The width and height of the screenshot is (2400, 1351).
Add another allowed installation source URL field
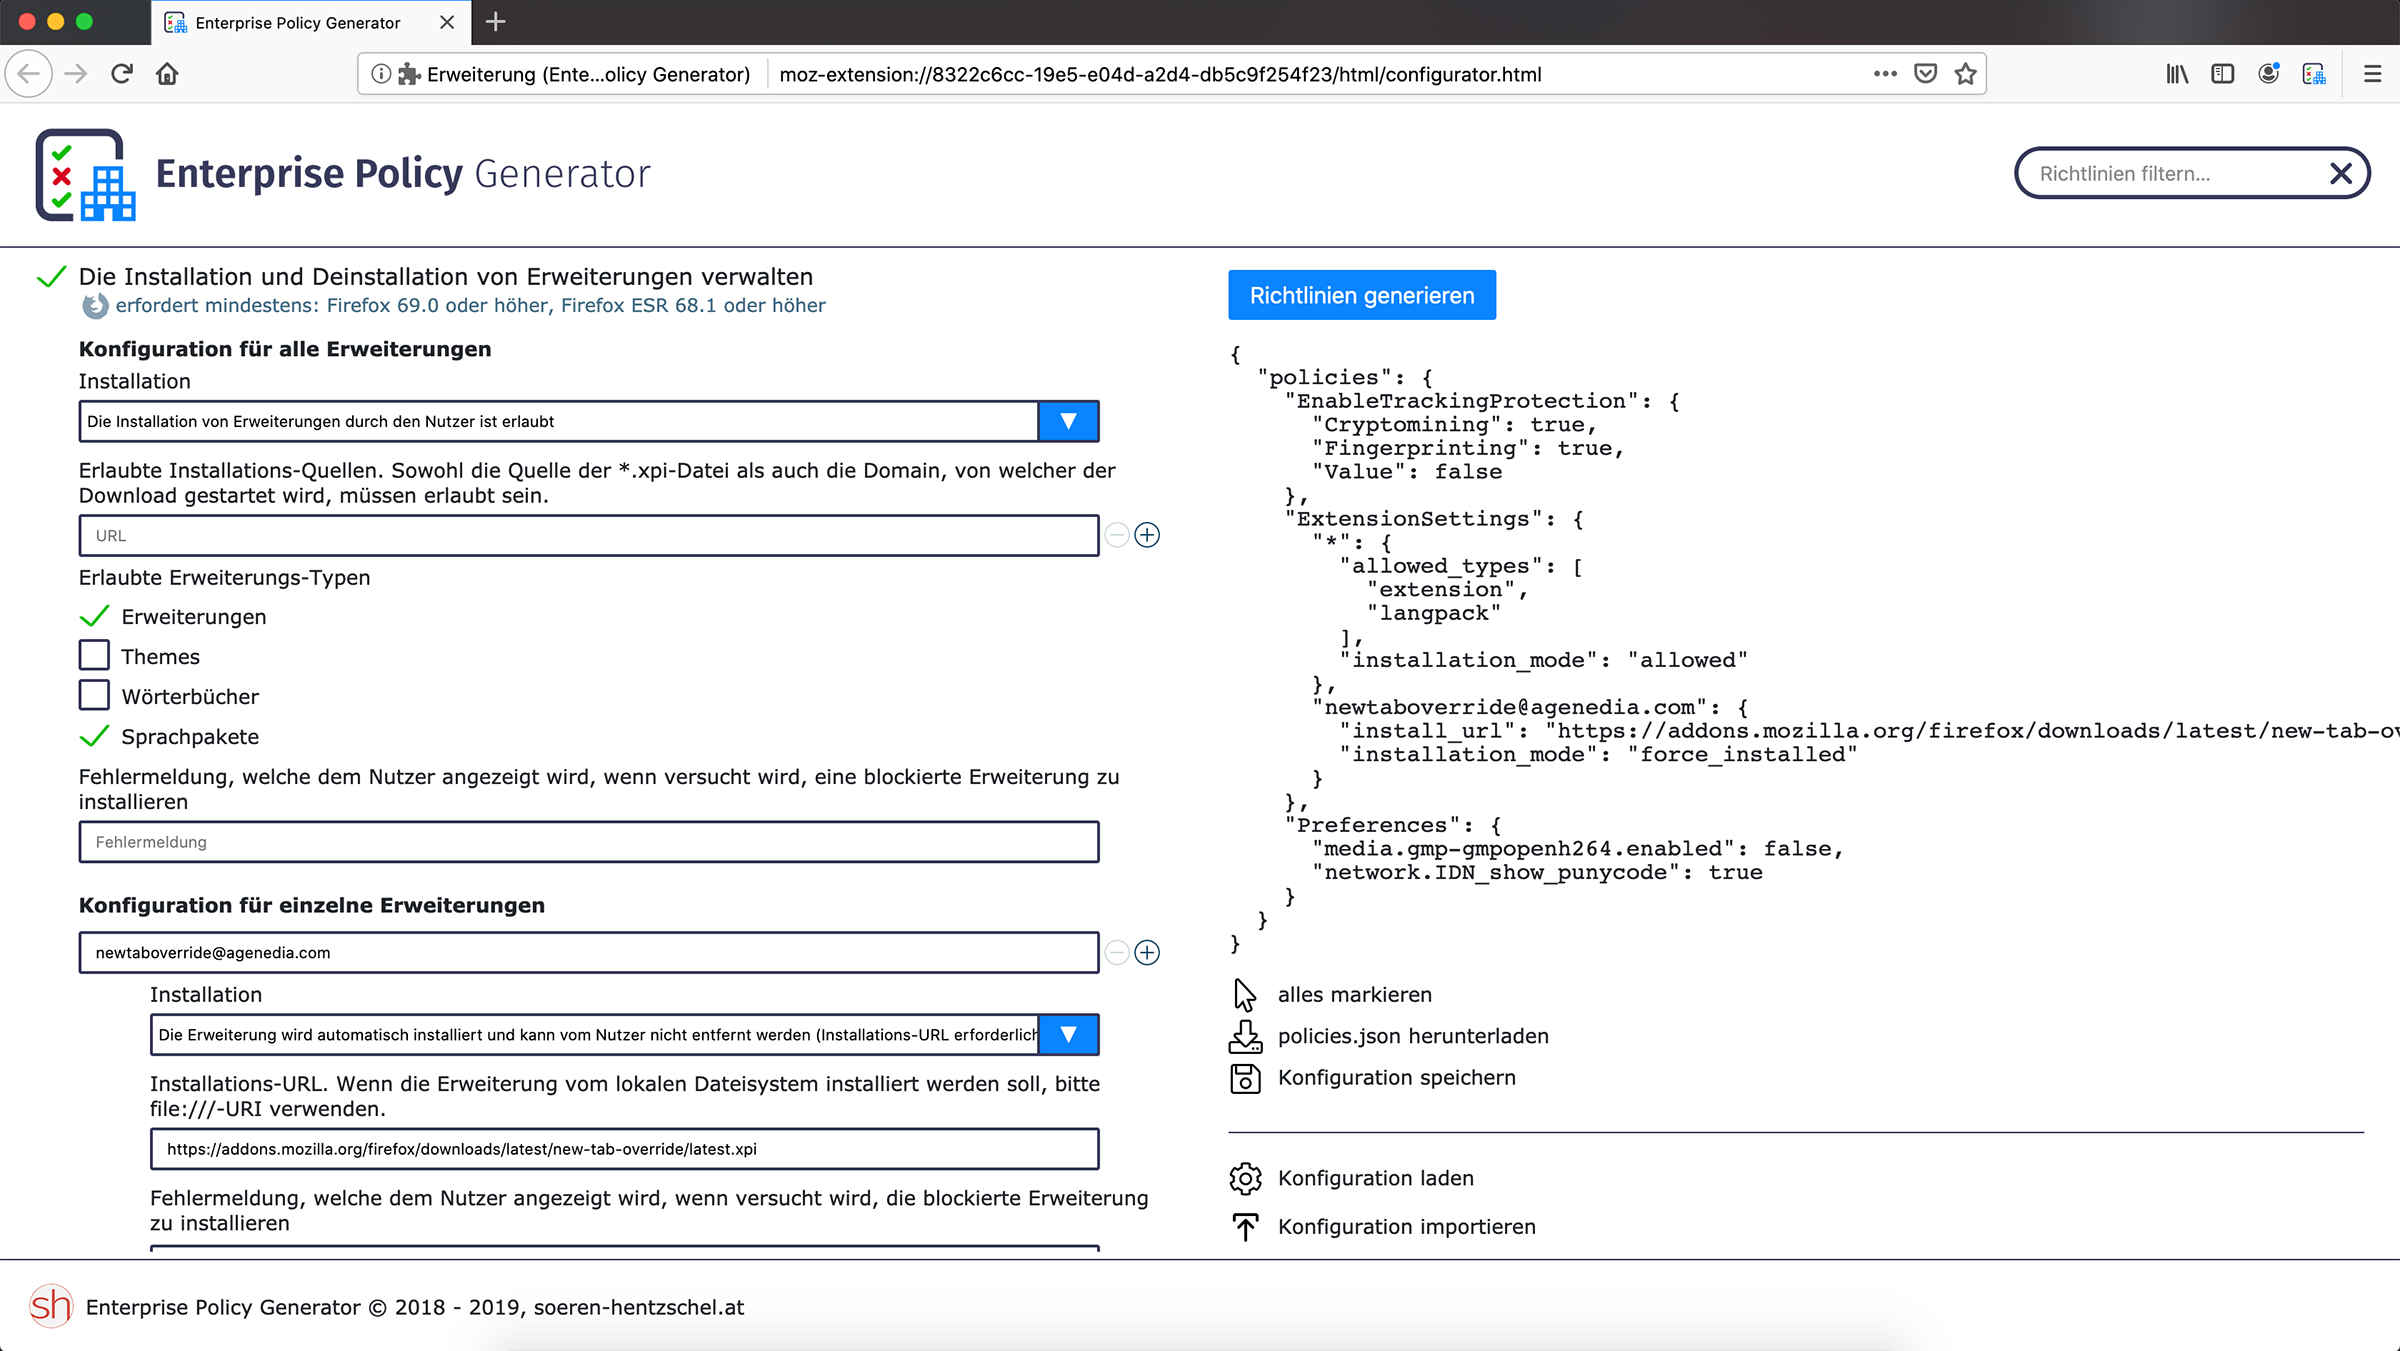click(1147, 535)
